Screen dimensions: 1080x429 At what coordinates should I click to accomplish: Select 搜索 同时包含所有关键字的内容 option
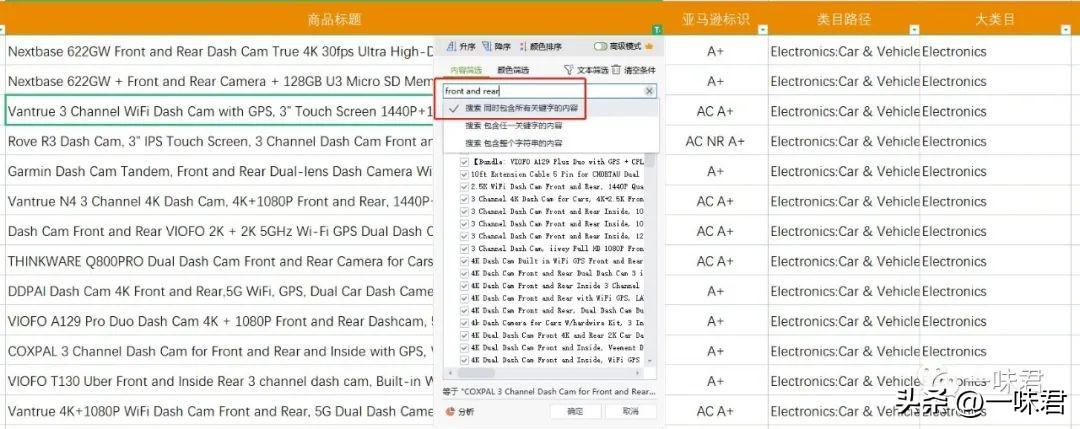[550, 109]
